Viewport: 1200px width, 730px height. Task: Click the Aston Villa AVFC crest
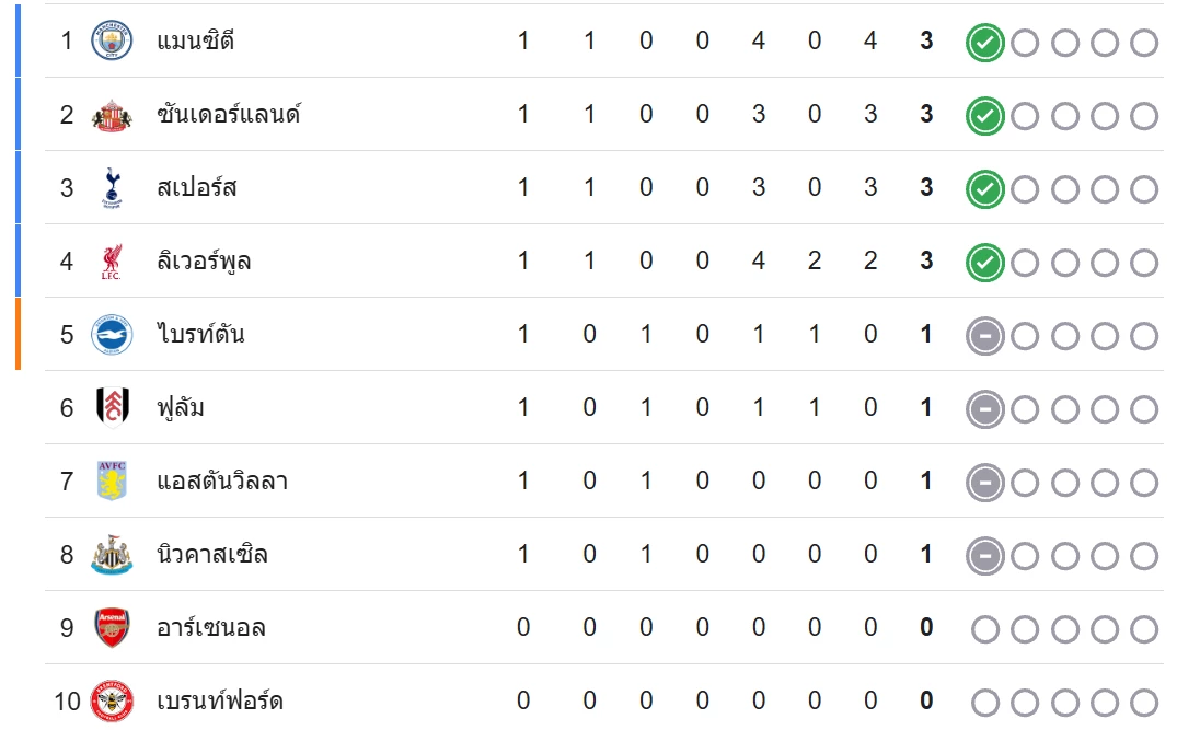[112, 481]
